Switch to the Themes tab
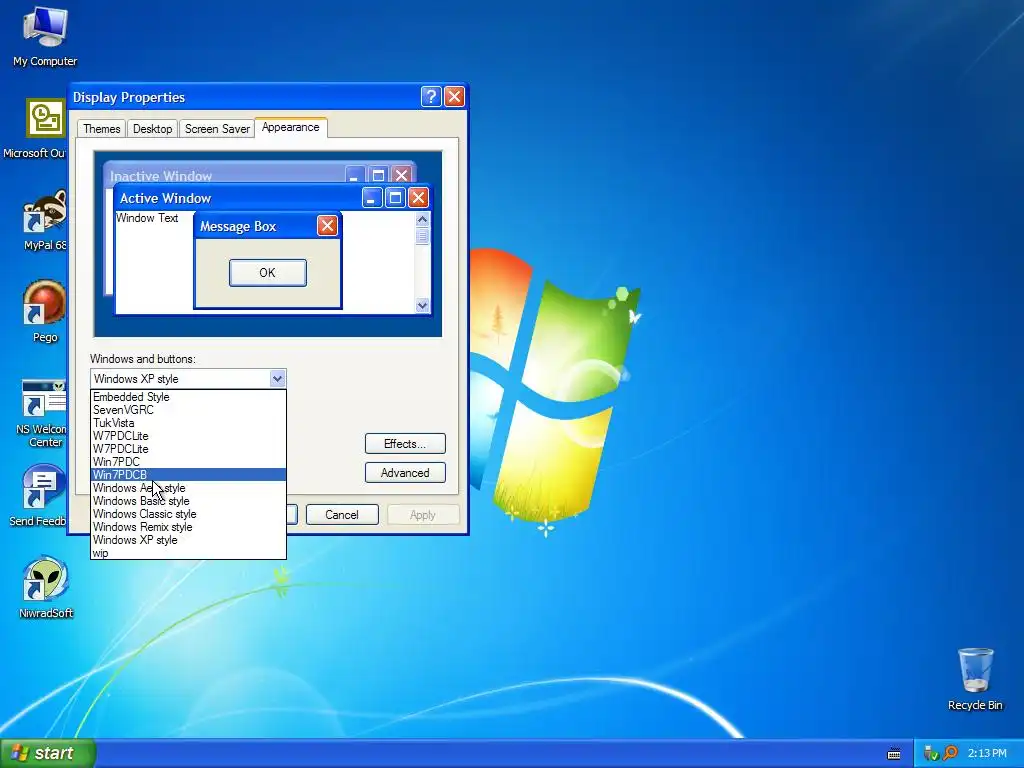The height and width of the screenshot is (768, 1024). pyautogui.click(x=101, y=129)
